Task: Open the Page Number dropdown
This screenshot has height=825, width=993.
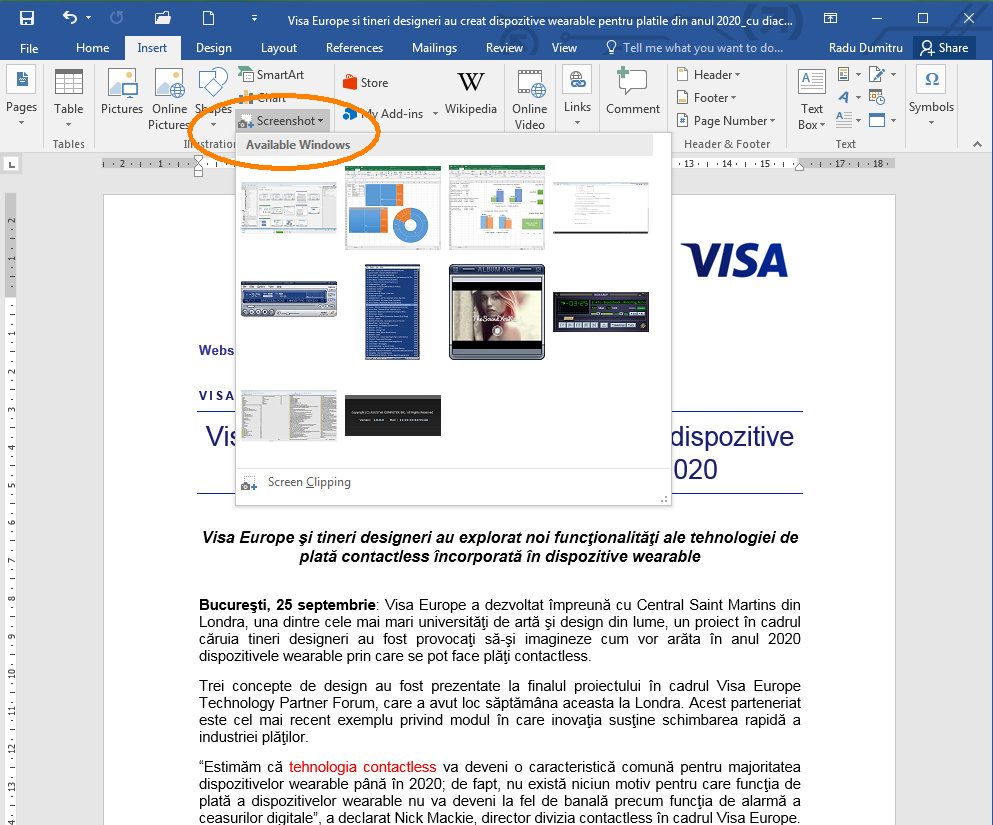Action: [x=726, y=120]
